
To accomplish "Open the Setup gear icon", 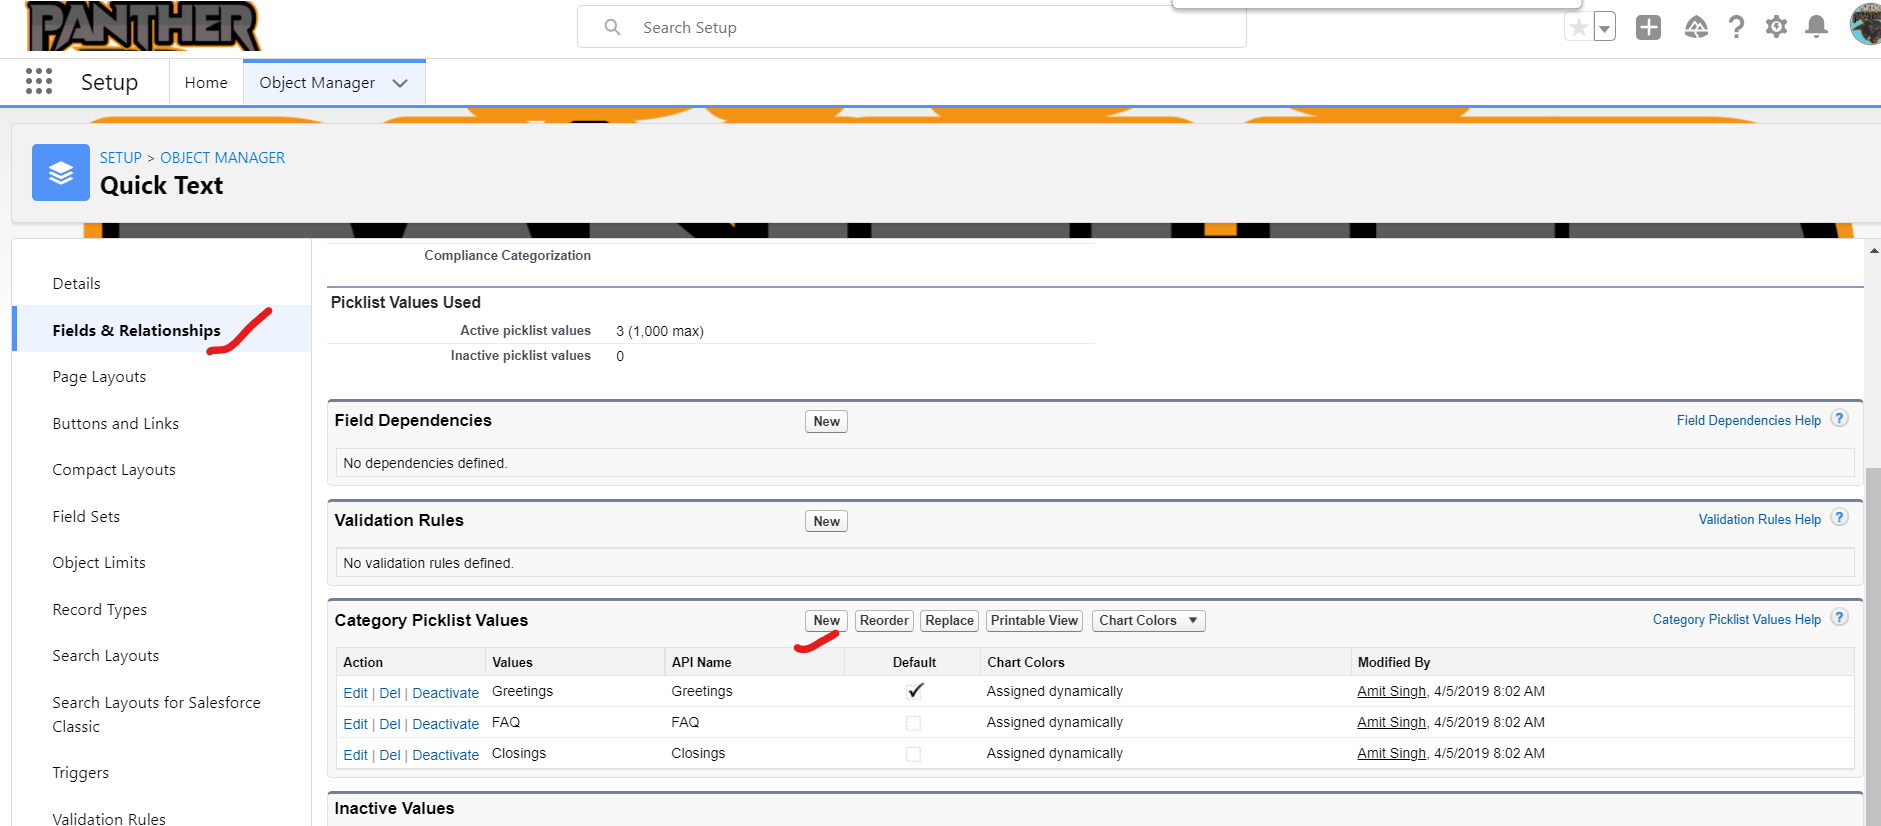I will [1776, 28].
